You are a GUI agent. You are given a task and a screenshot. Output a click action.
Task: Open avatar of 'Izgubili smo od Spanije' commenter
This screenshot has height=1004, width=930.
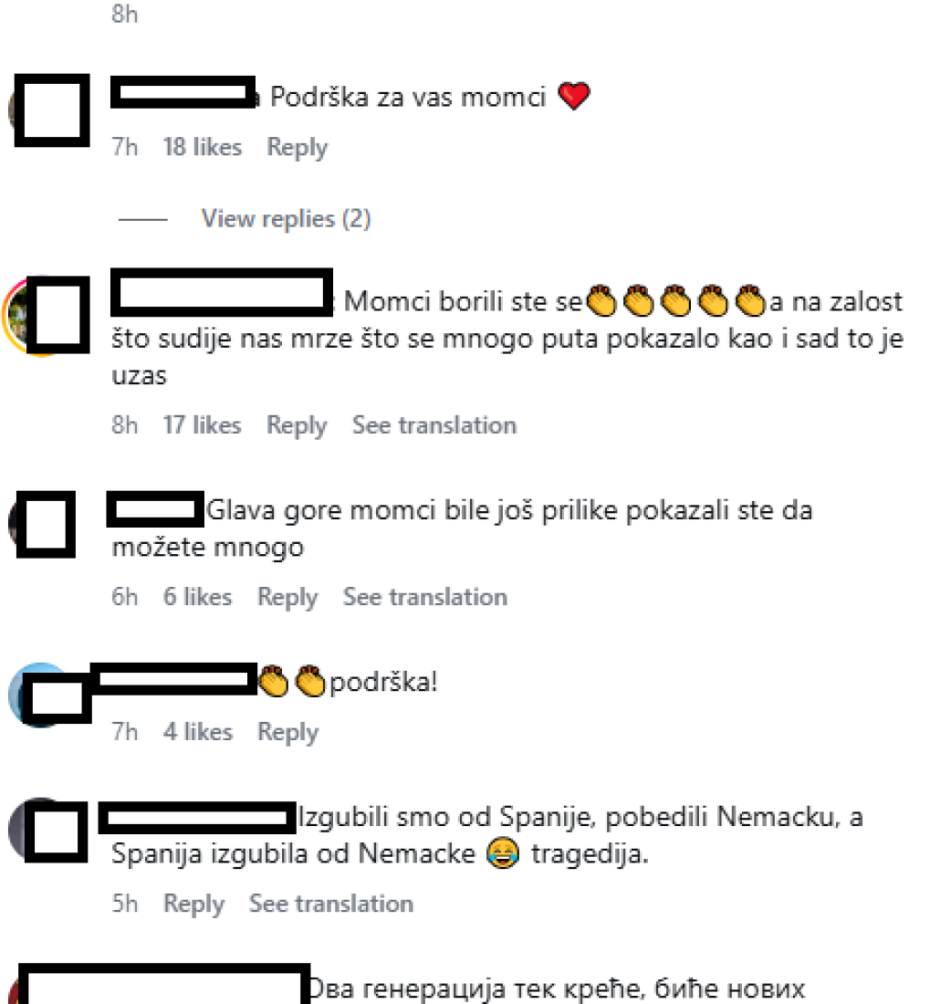tap(47, 831)
